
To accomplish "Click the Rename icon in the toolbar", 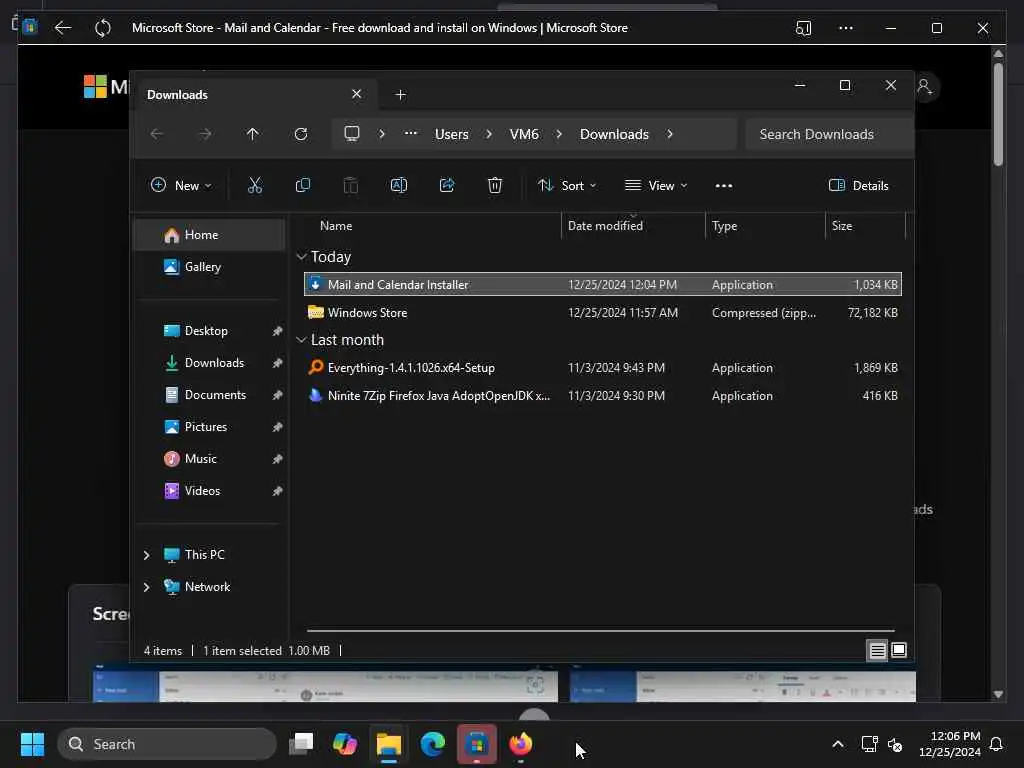I will click(398, 185).
